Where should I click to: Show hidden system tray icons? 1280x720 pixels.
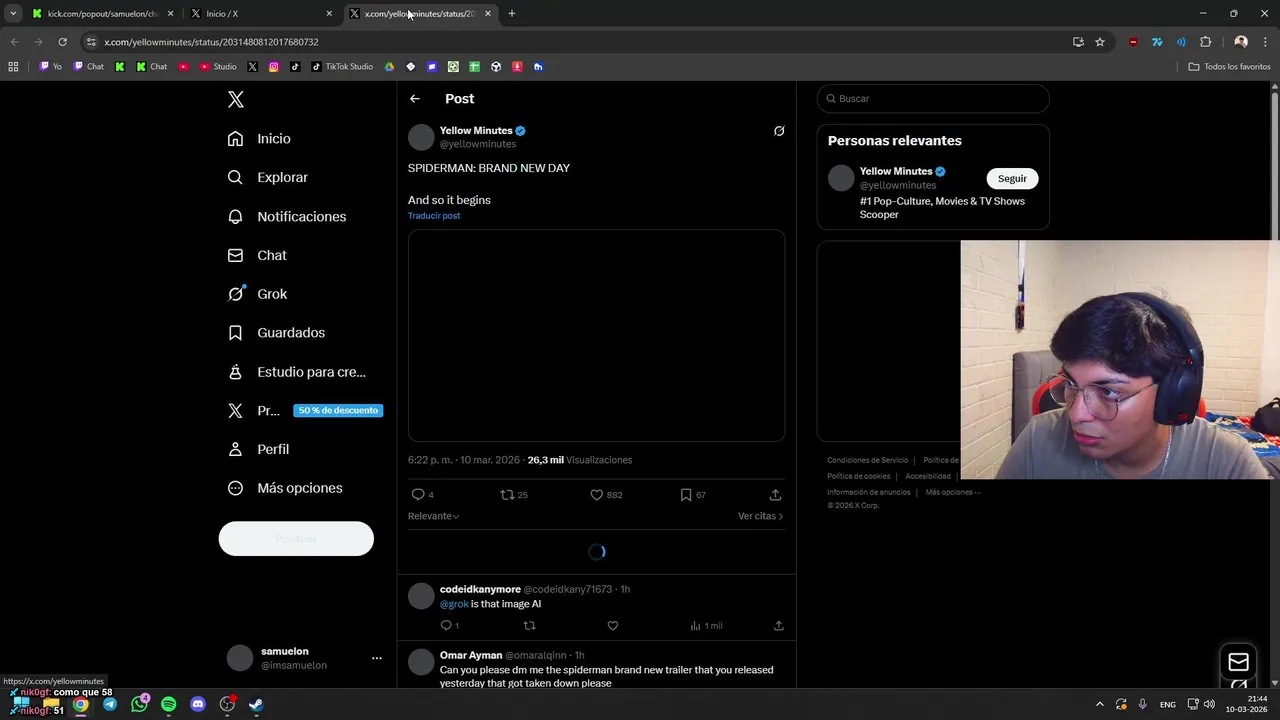click(x=1099, y=704)
